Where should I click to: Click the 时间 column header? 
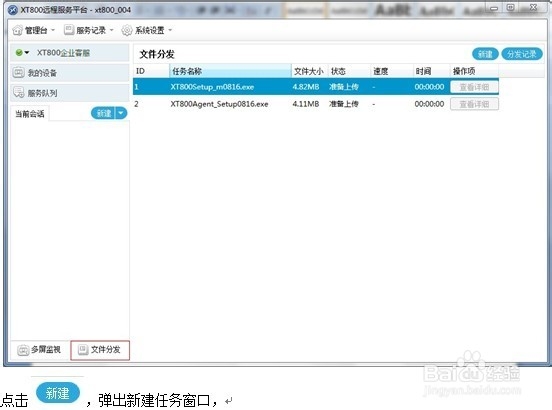pos(431,71)
